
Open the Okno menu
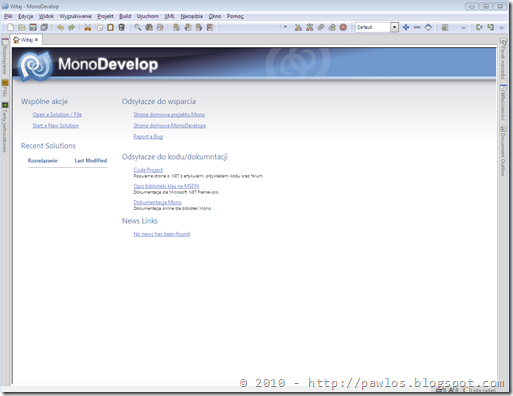215,16
